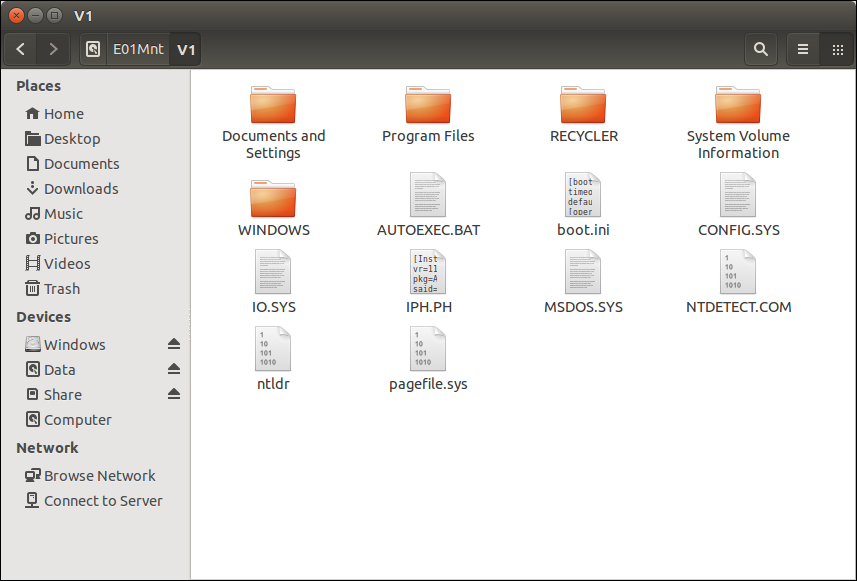The width and height of the screenshot is (857, 581).
Task: Go back using the left arrow button
Action: pyautogui.click(x=21, y=49)
